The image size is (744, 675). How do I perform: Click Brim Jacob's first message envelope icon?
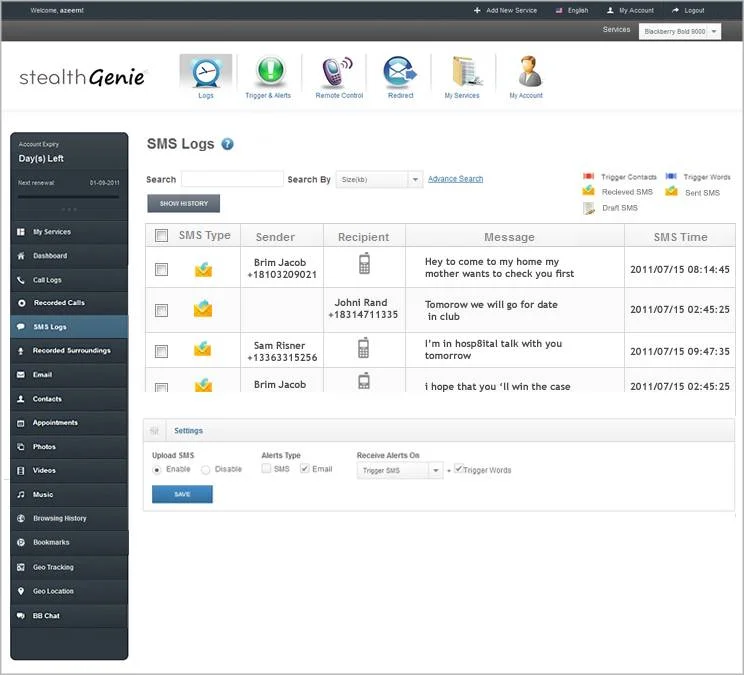(203, 269)
